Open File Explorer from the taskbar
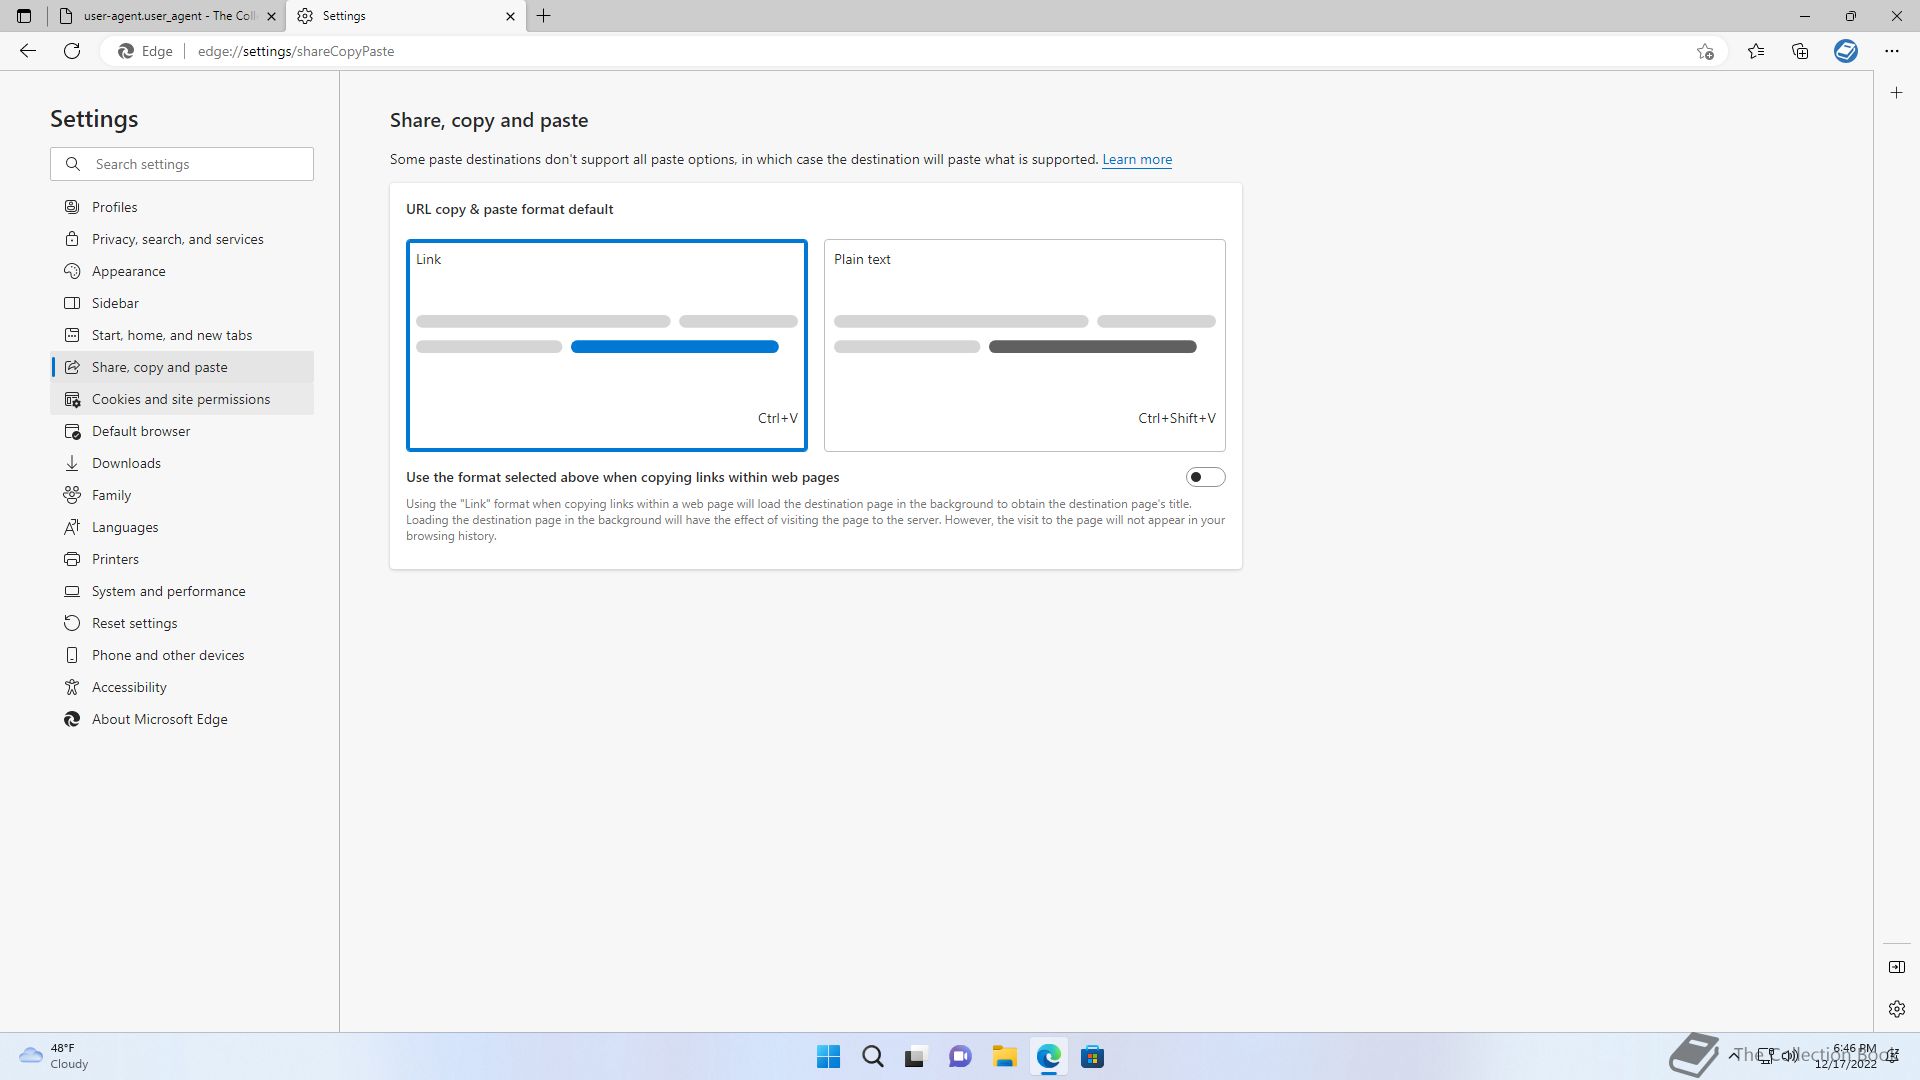 pyautogui.click(x=1004, y=1056)
